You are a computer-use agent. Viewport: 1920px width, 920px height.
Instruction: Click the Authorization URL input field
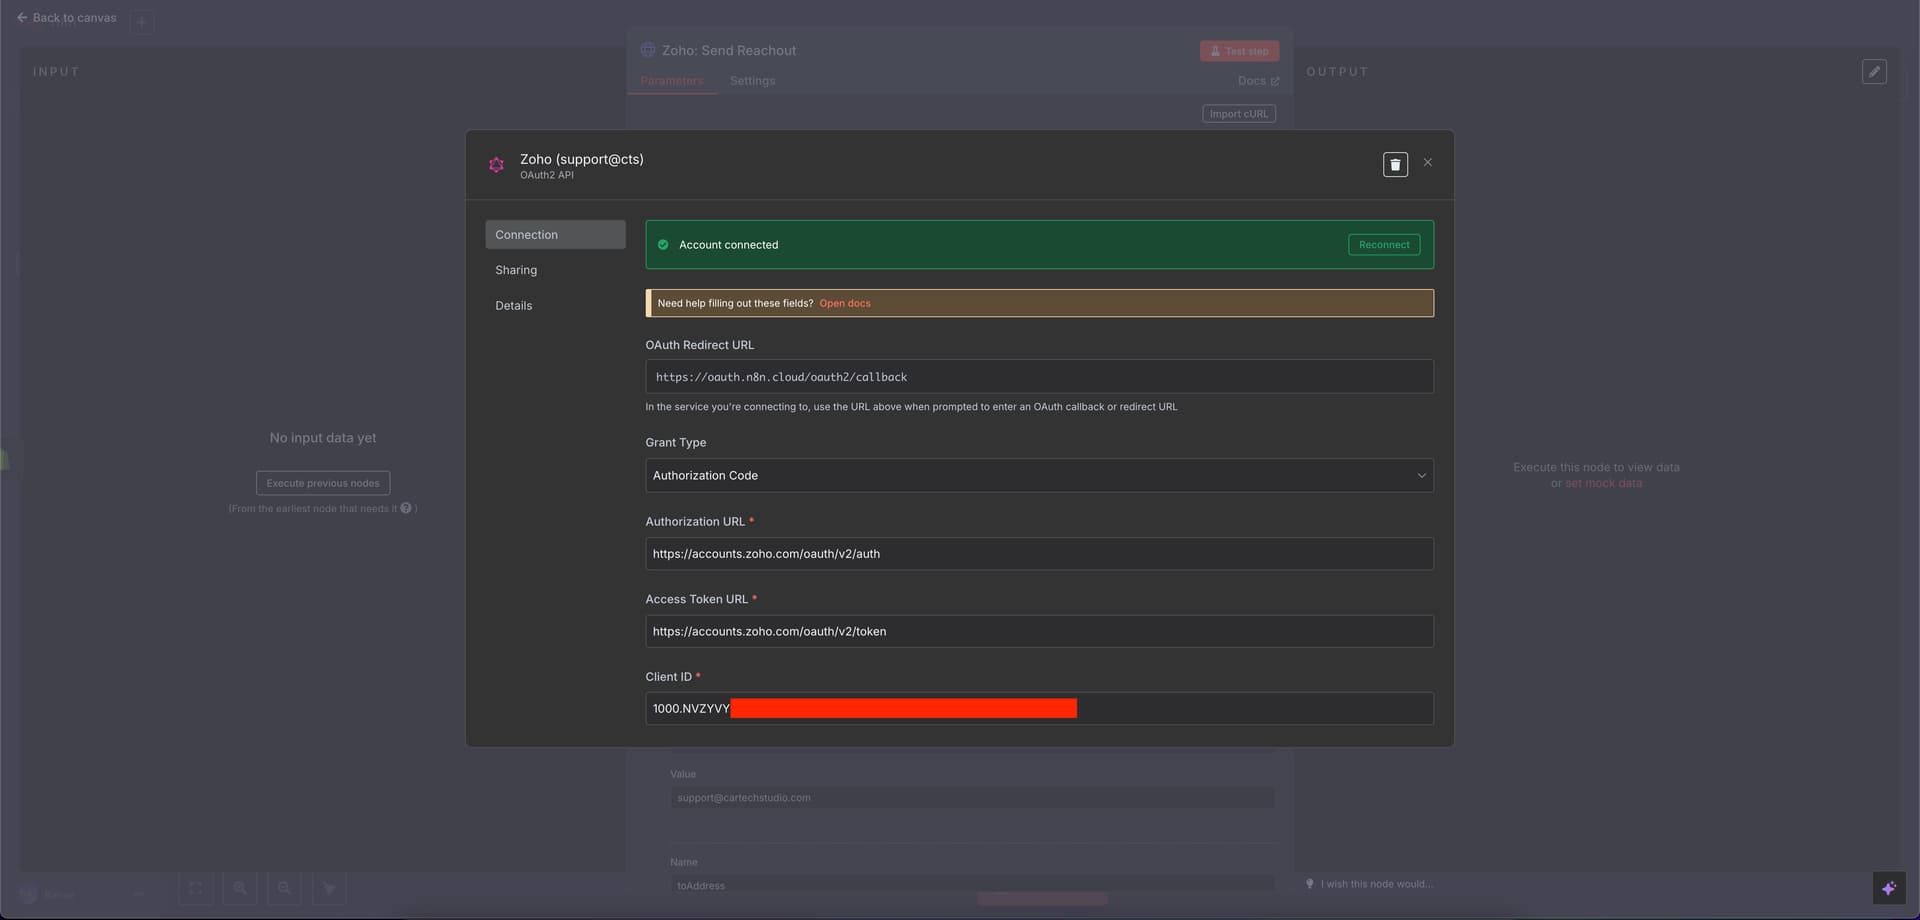pyautogui.click(x=1039, y=554)
